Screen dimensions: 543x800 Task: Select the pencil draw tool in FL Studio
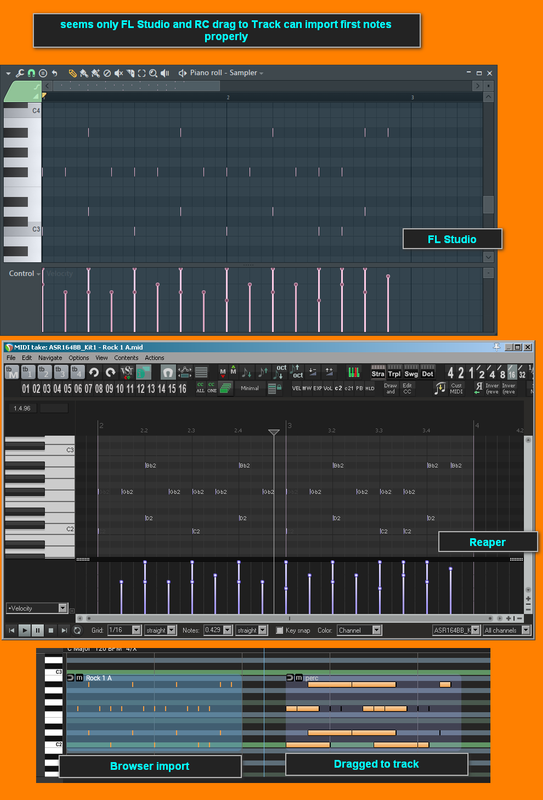(72, 73)
